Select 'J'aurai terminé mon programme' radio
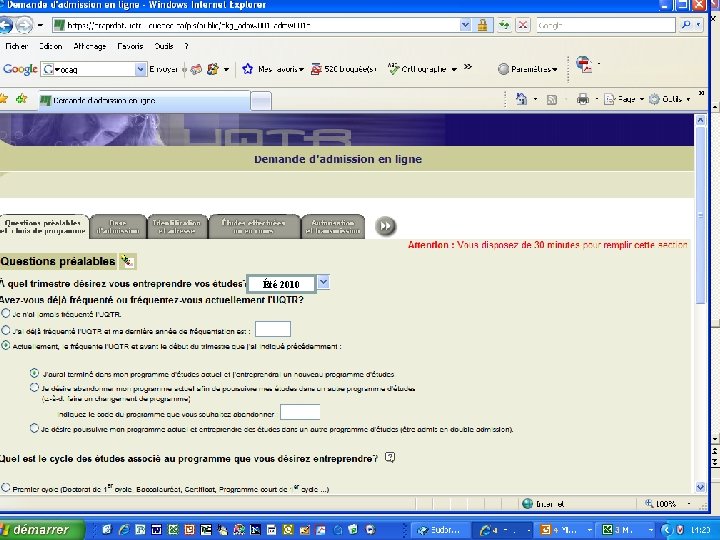The height and width of the screenshot is (540, 720). 34,373
